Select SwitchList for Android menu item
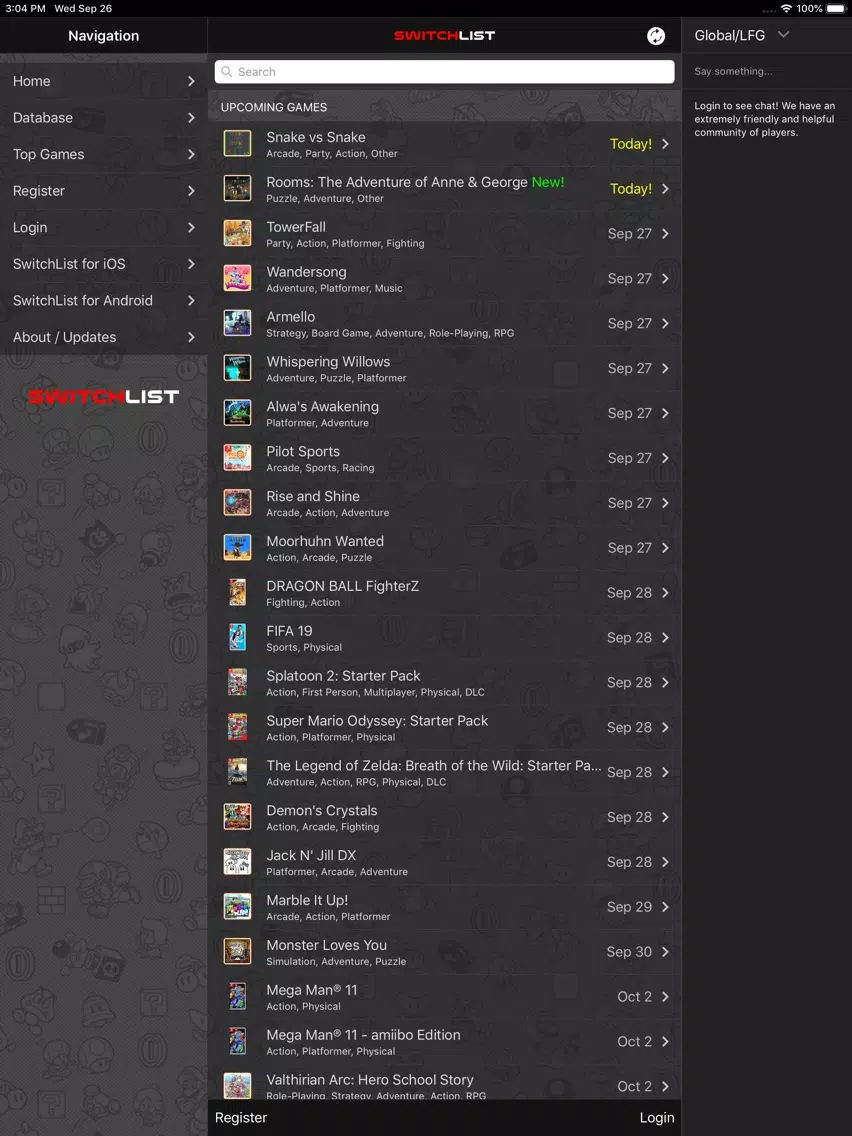The height and width of the screenshot is (1136, 852). click(x=104, y=301)
